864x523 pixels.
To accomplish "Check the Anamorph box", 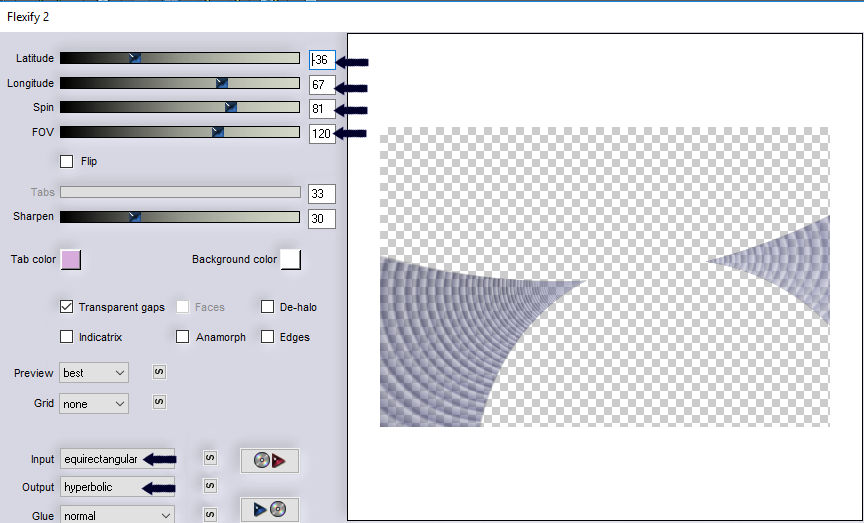I will [x=182, y=337].
